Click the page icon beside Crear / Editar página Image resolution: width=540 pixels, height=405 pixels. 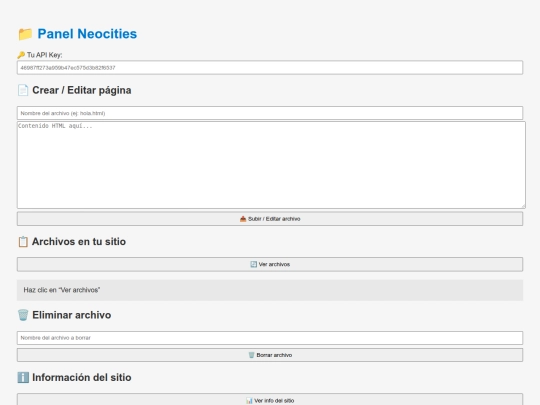pyautogui.click(x=23, y=90)
